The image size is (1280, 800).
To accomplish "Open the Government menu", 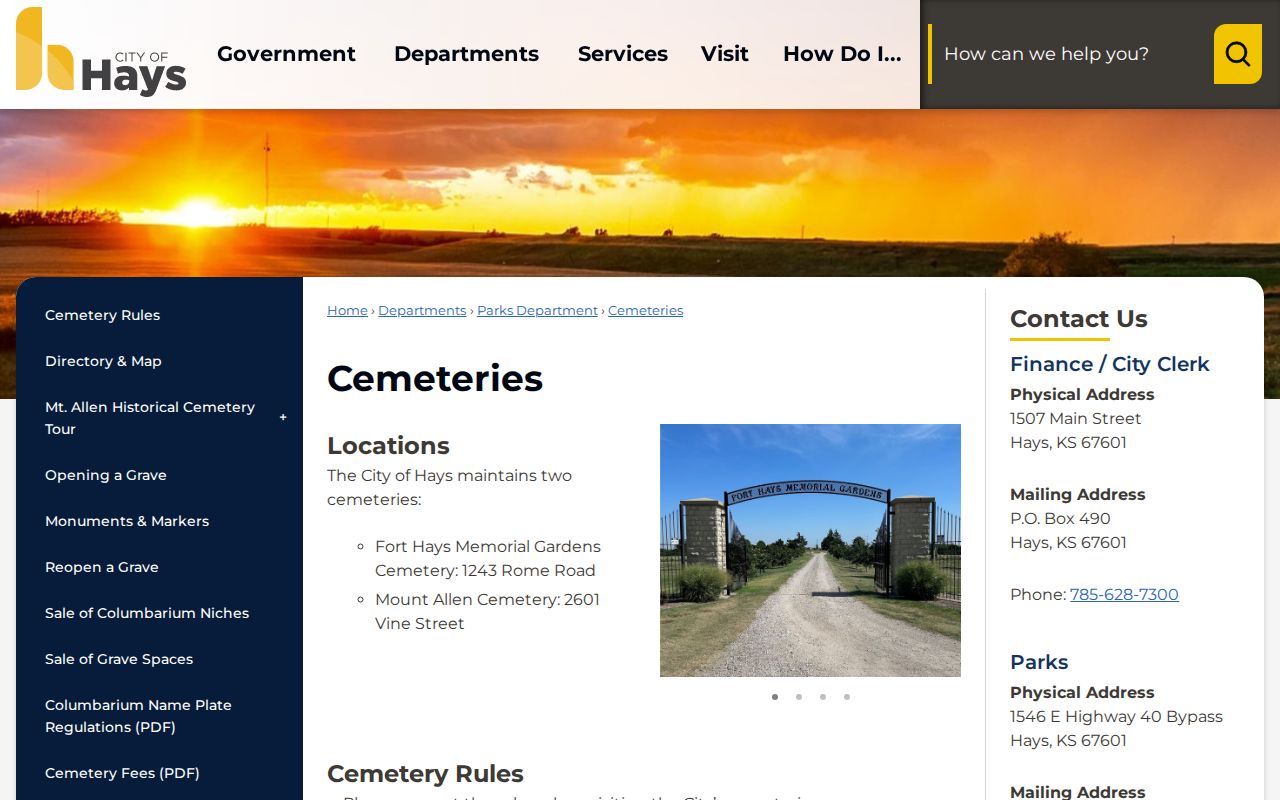I will coord(286,54).
